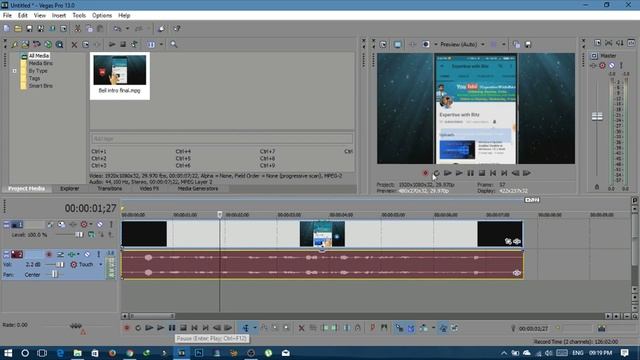
Task: Click the Add tags input field
Action: click(x=222, y=139)
